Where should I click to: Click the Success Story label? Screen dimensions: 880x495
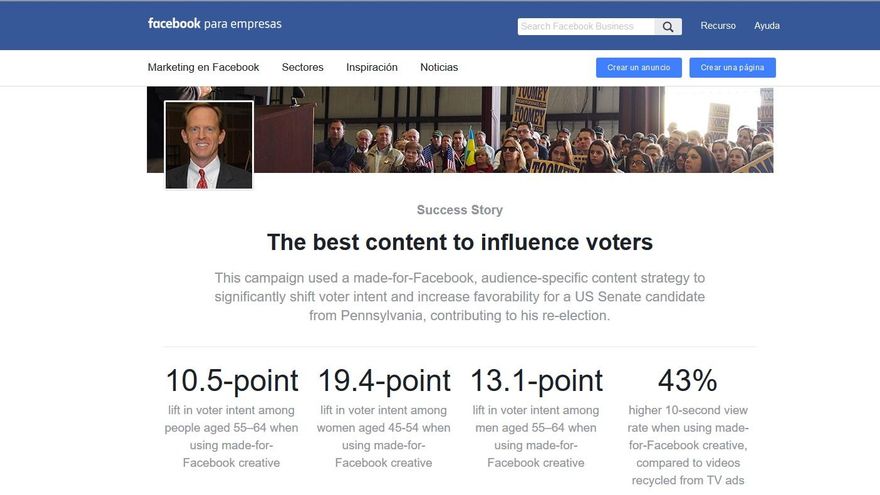[460, 210]
